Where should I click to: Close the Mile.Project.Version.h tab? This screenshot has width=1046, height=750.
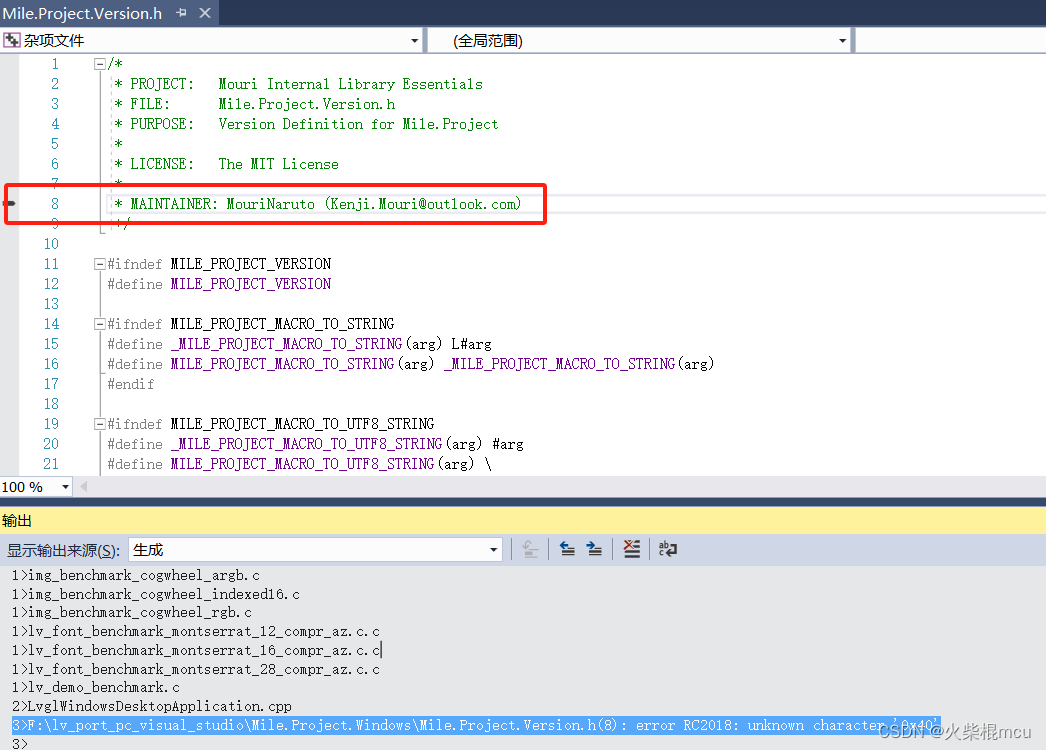tap(206, 13)
